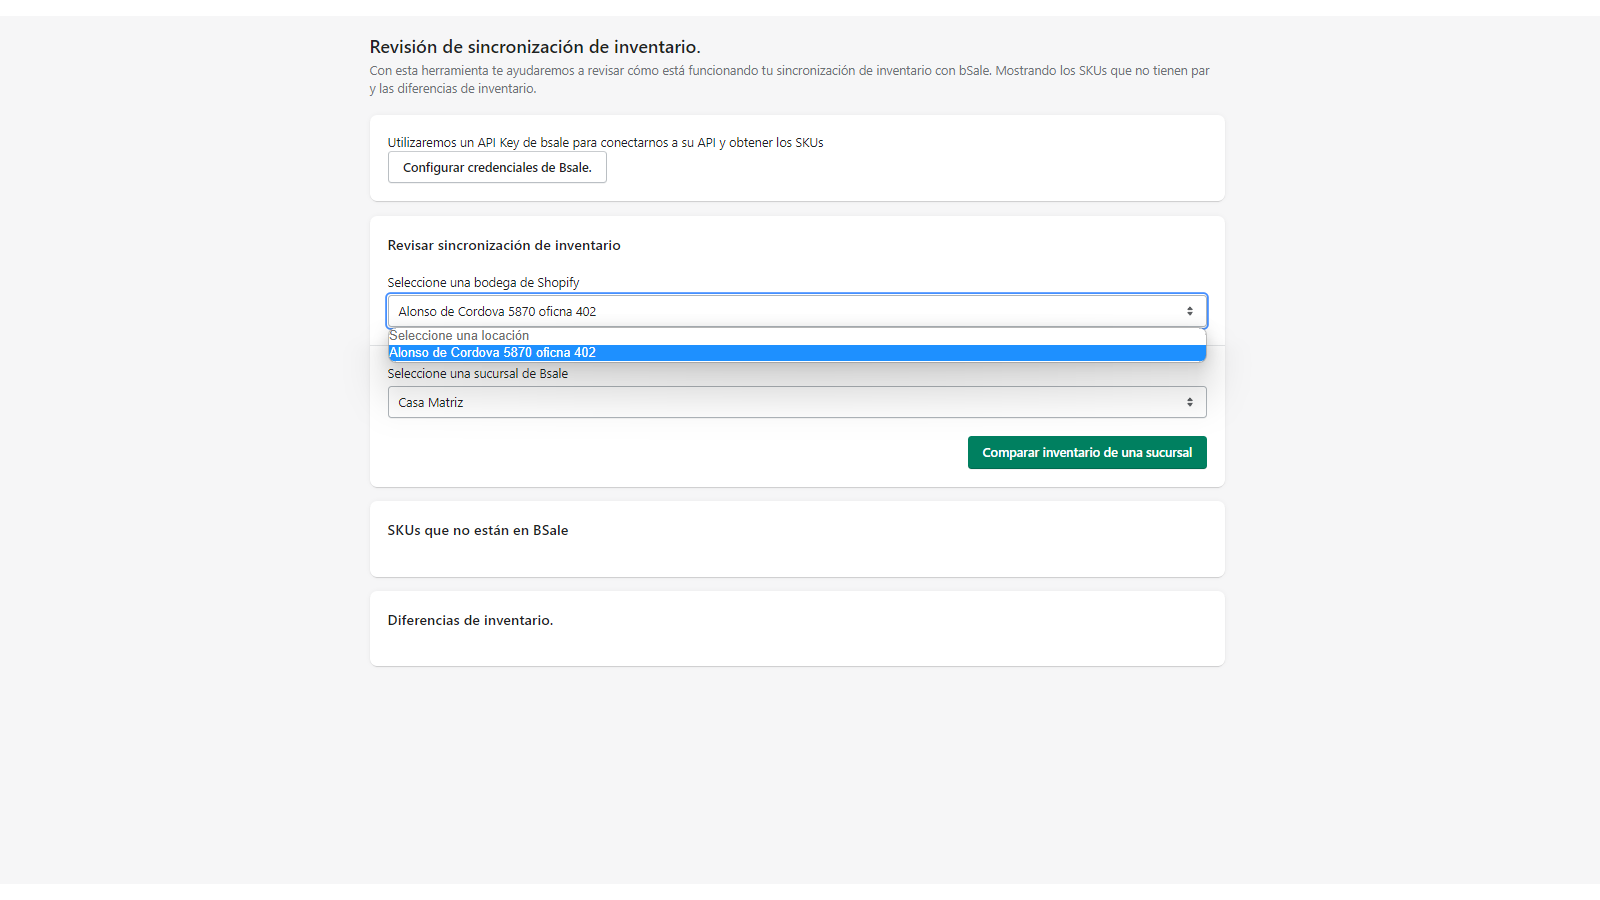
Task: Click the 'Utilizaremos un API Key' description text
Action: point(605,143)
